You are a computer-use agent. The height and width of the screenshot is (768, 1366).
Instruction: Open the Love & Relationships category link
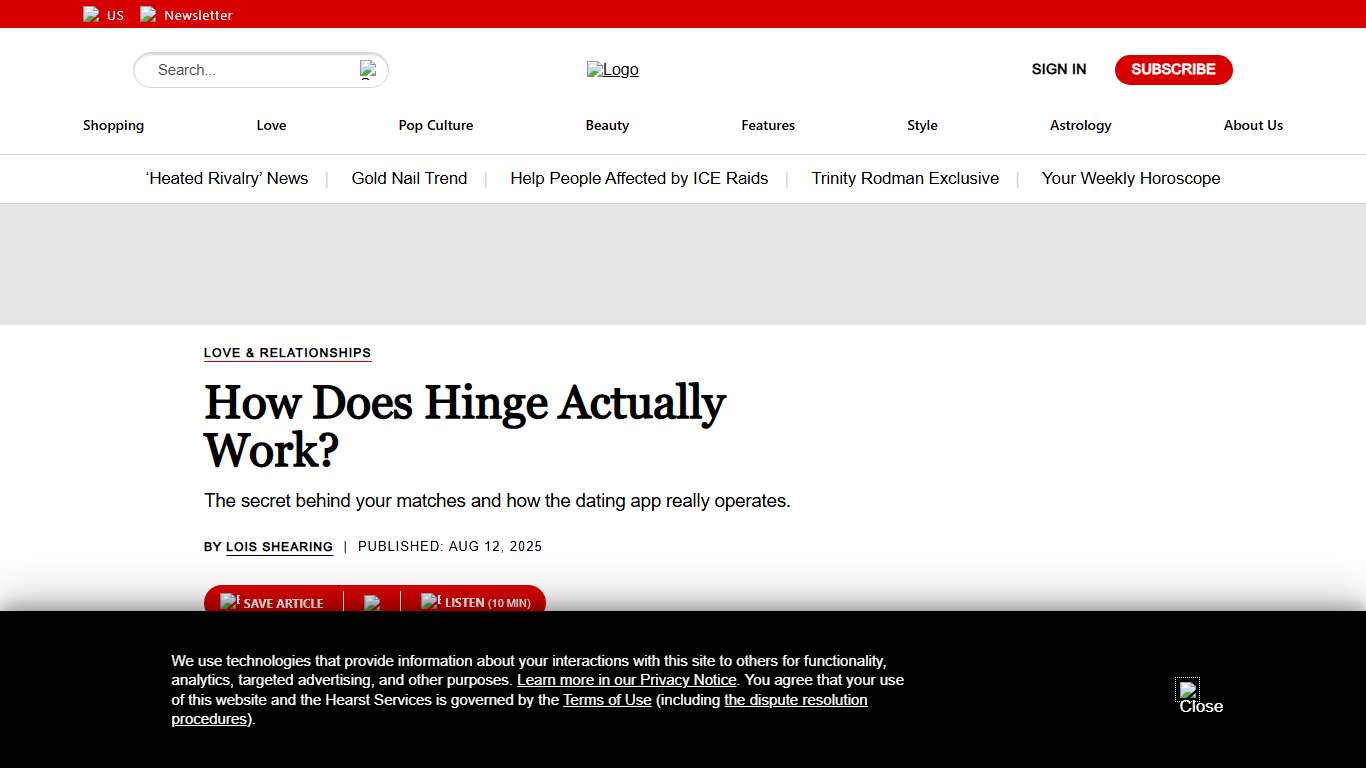[287, 353]
